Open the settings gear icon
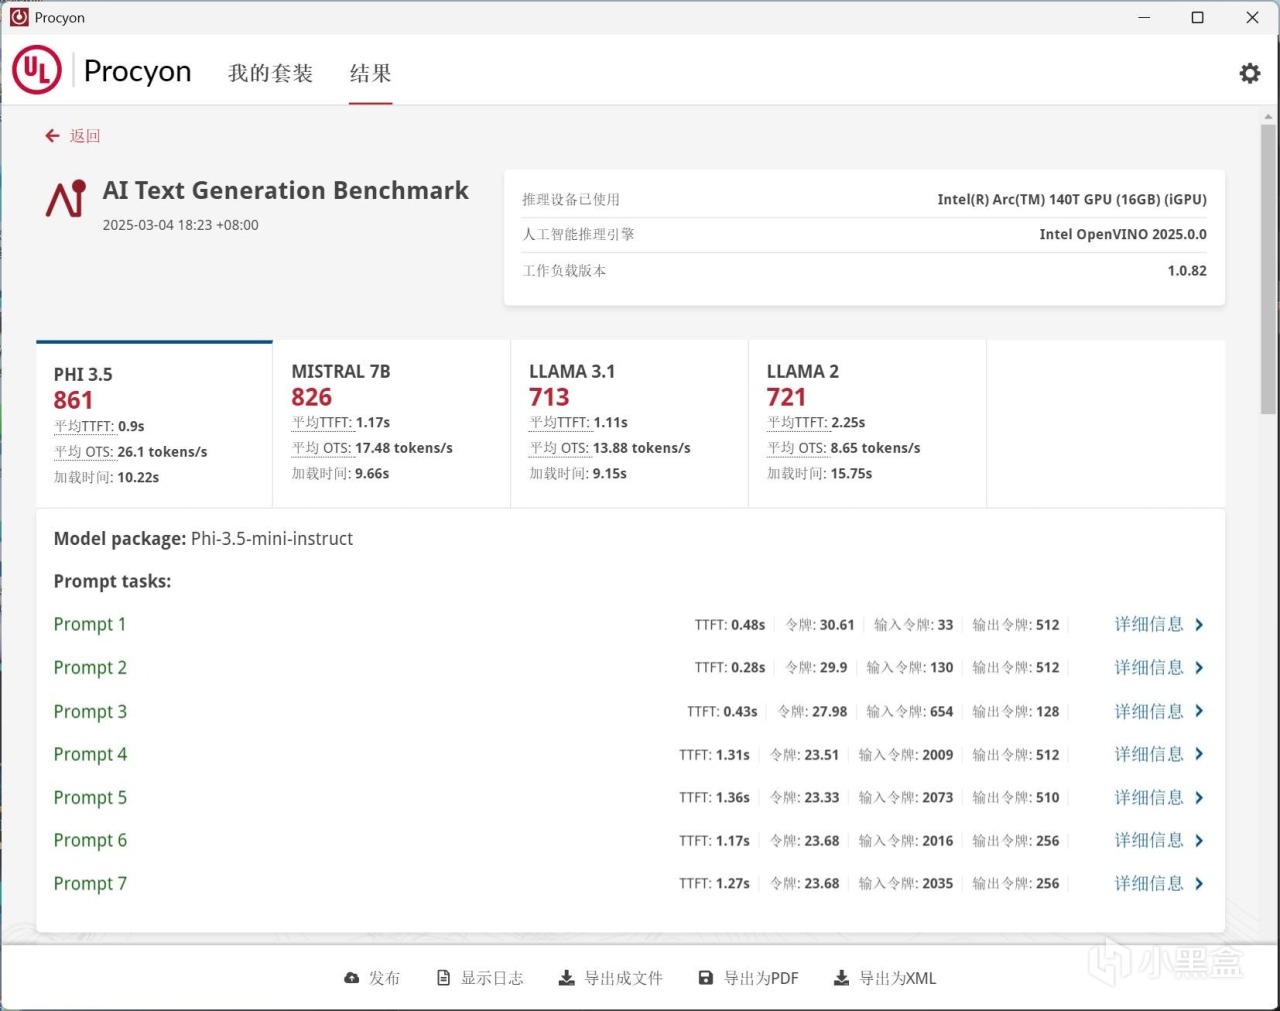 click(1250, 73)
